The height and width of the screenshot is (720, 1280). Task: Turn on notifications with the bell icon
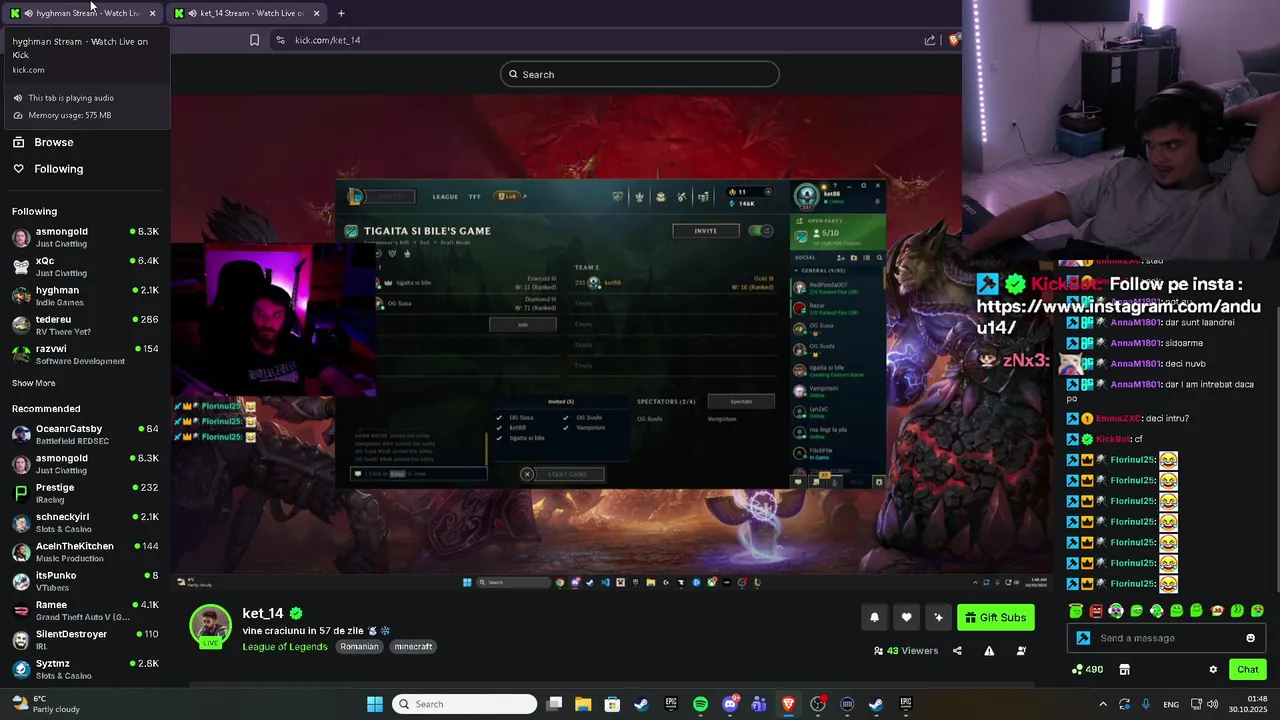click(874, 617)
